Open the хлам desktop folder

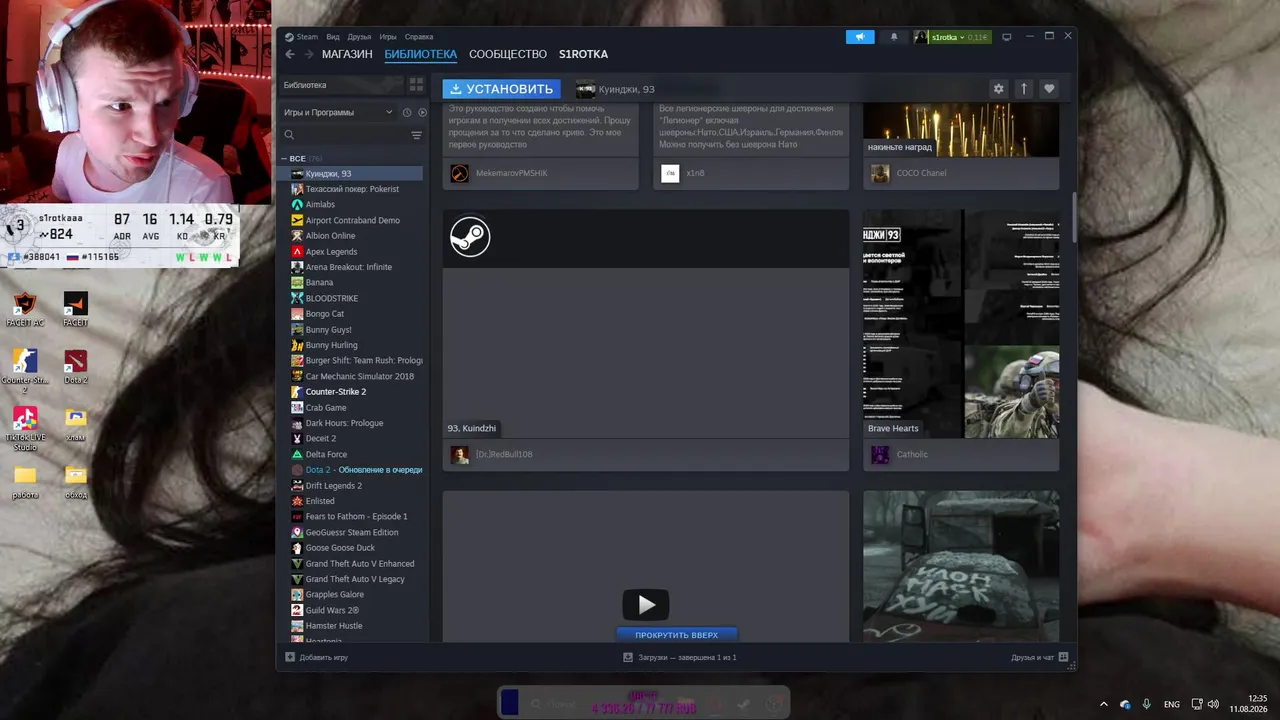[76, 424]
